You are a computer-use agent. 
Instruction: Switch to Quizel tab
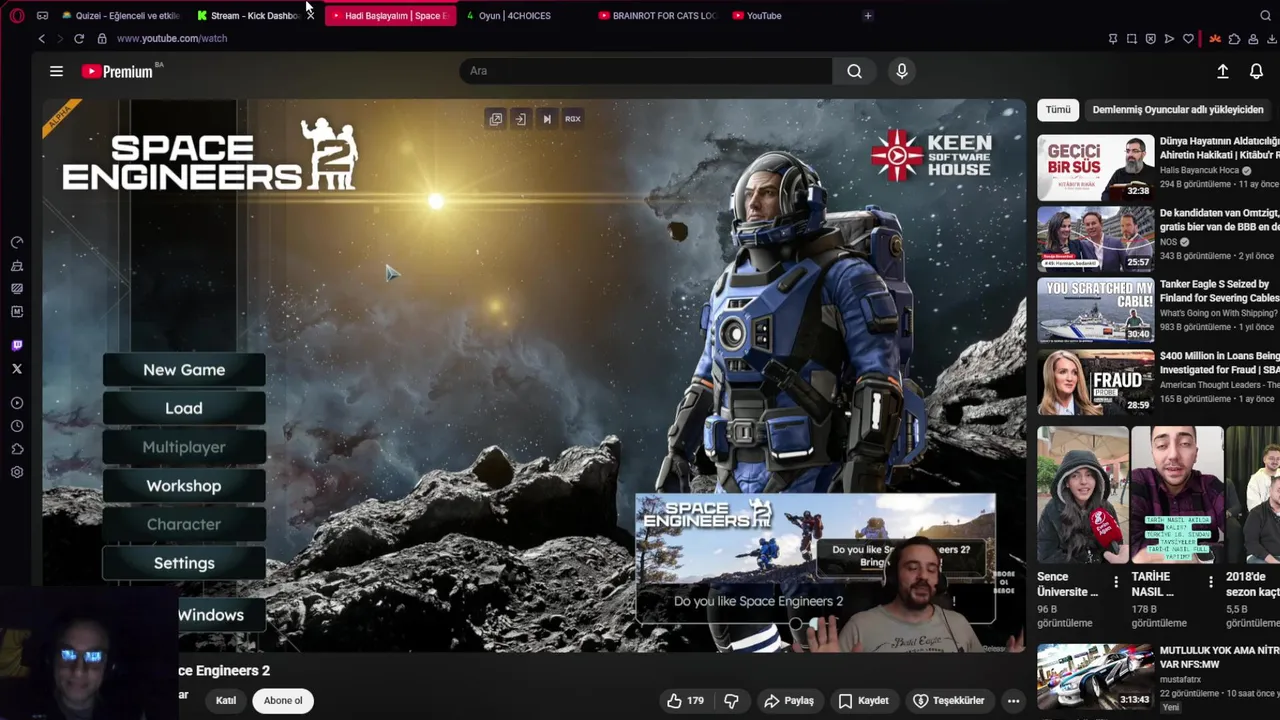click(120, 16)
